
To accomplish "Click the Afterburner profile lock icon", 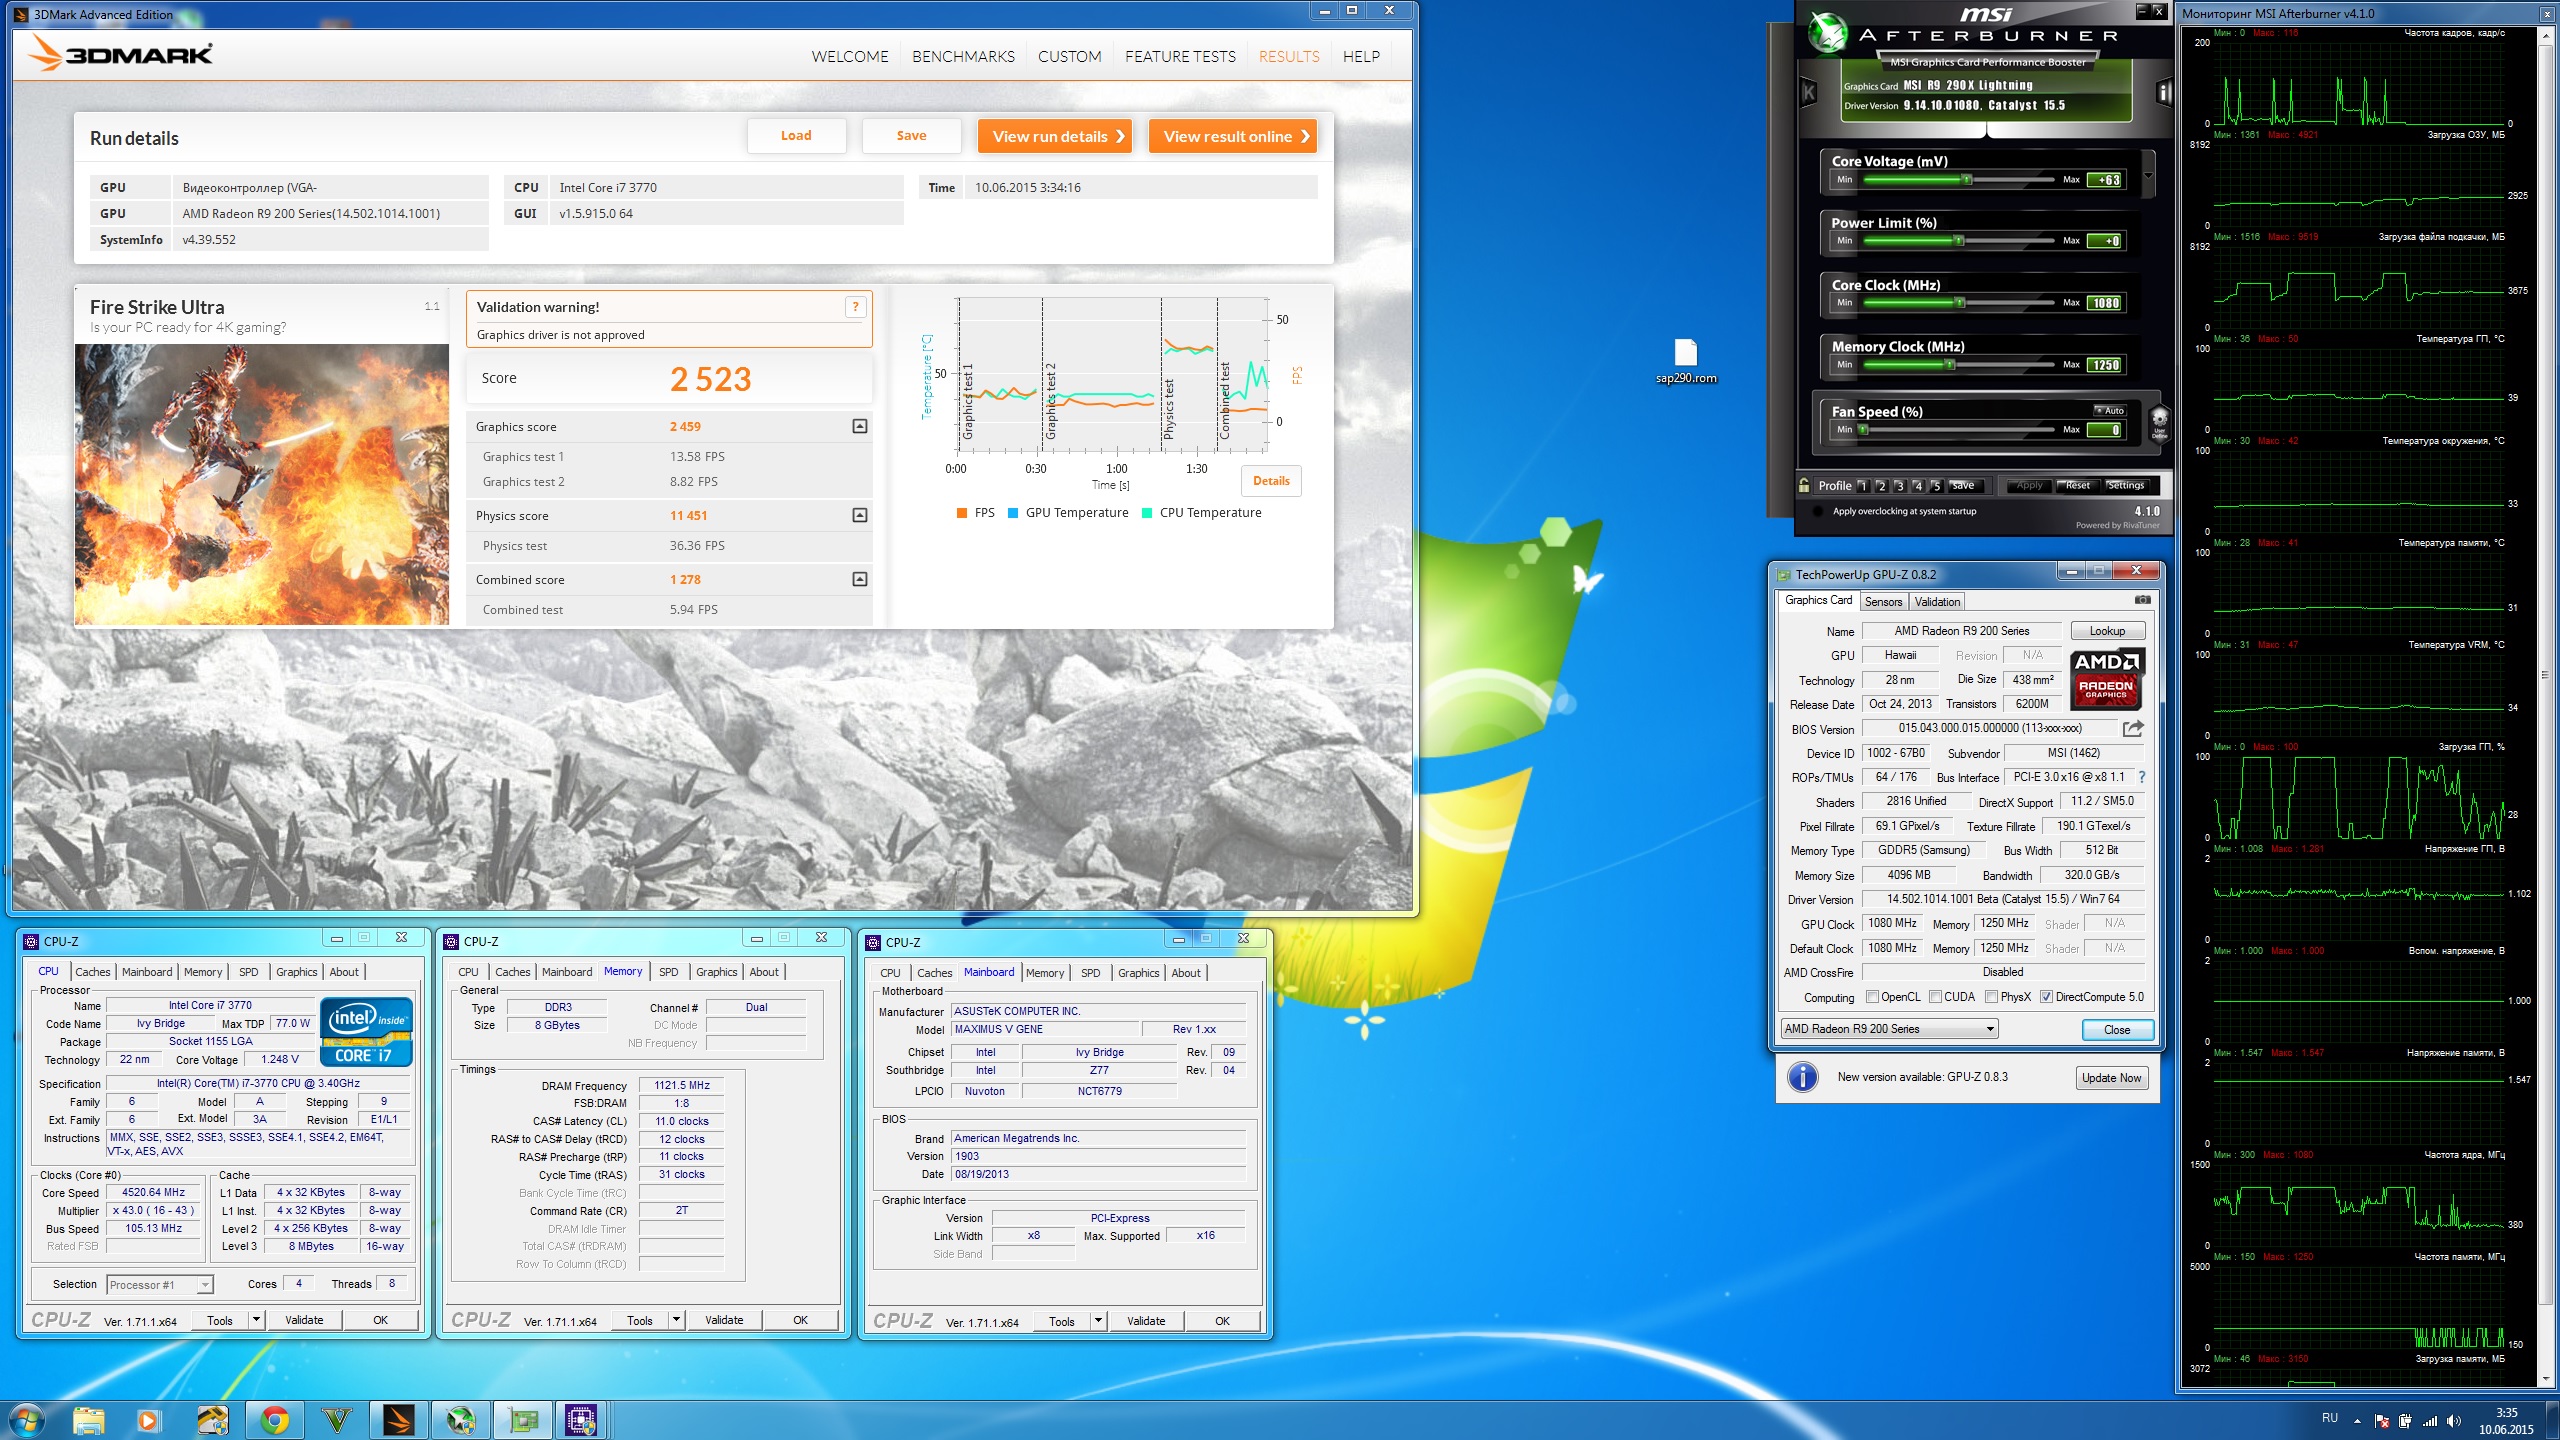I will tap(1804, 485).
